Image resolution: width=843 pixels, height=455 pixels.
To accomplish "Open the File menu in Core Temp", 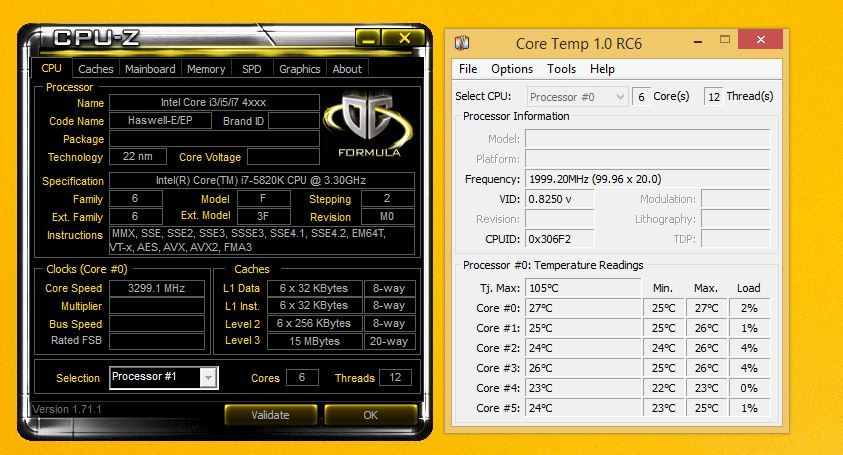I will pos(468,69).
